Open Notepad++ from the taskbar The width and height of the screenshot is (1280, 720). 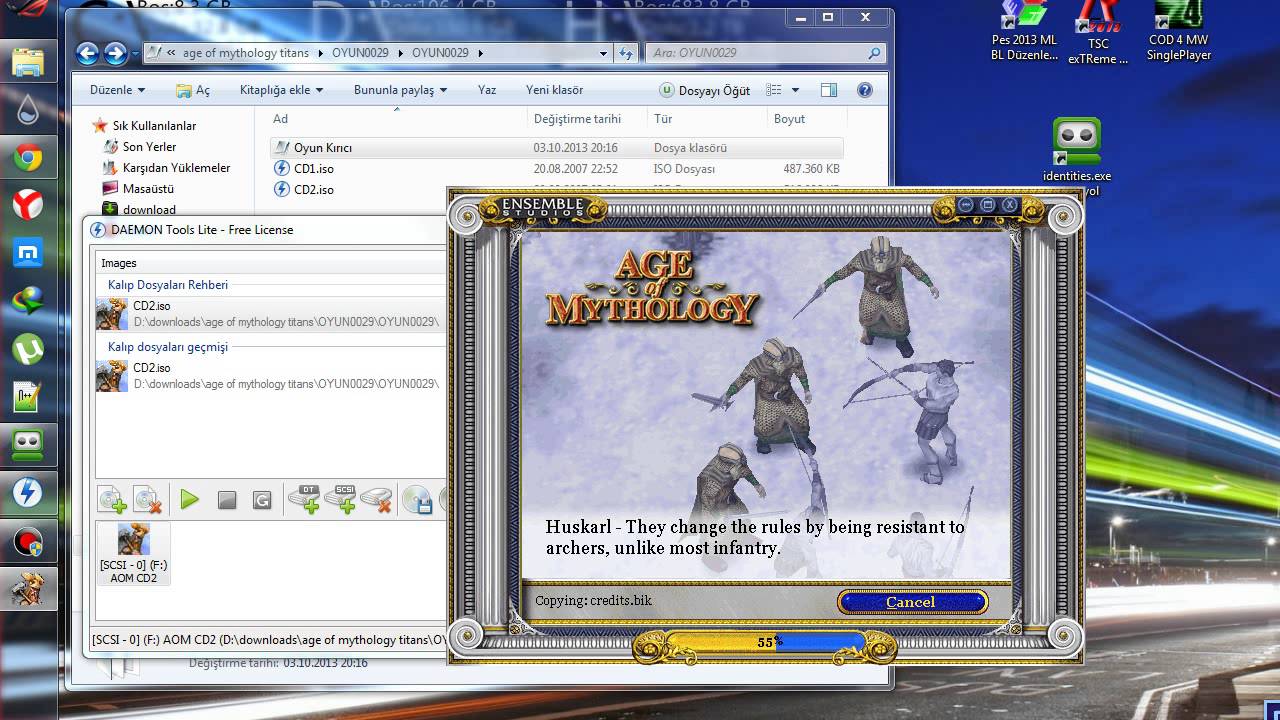tap(27, 397)
